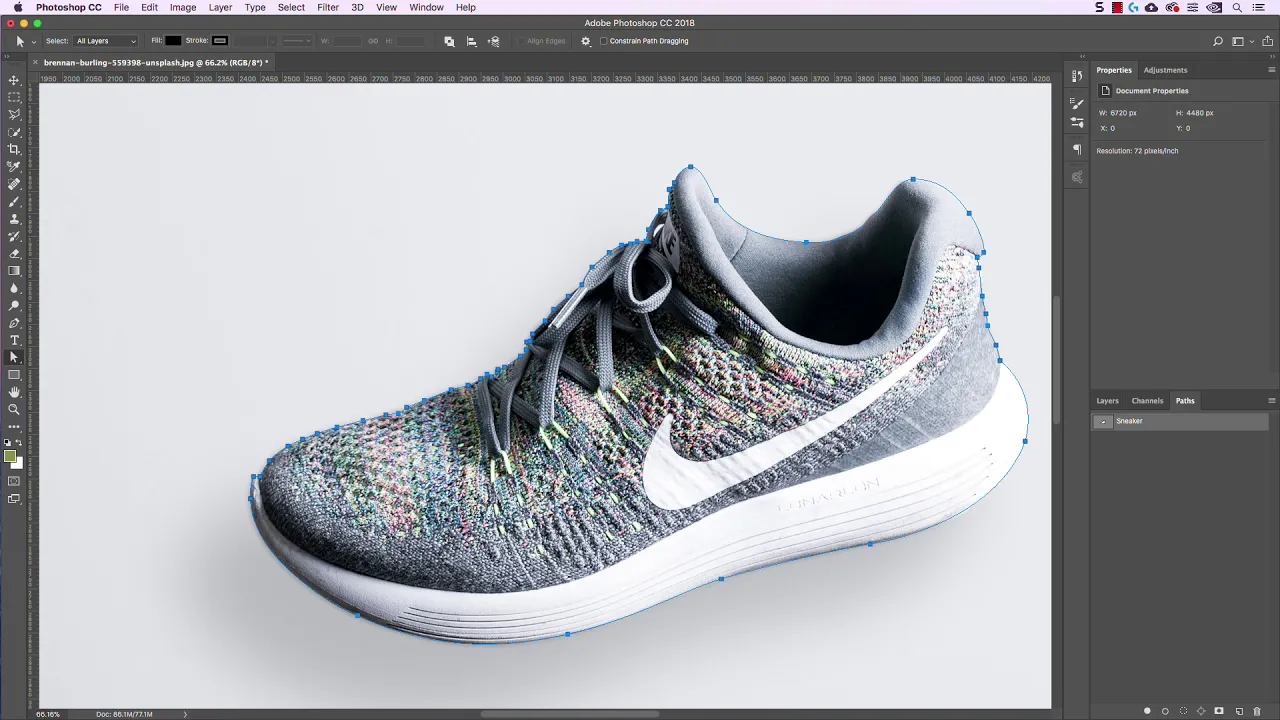
Task: Open the Brushes panel icon
Action: pyautogui.click(x=1077, y=122)
